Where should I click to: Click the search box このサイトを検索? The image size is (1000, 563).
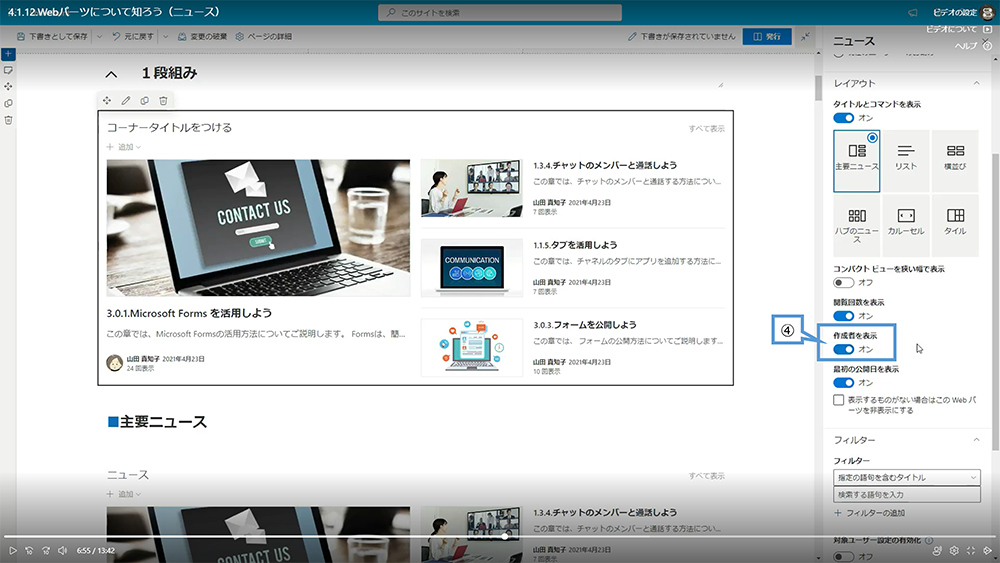tap(499, 13)
